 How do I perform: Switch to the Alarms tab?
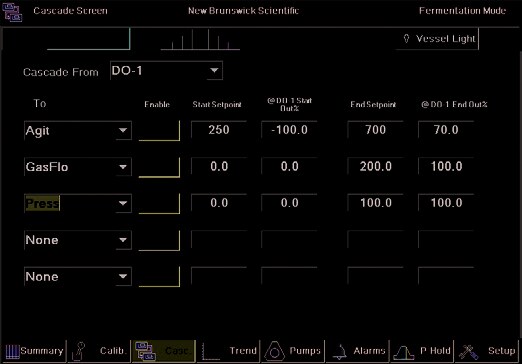(x=357, y=351)
